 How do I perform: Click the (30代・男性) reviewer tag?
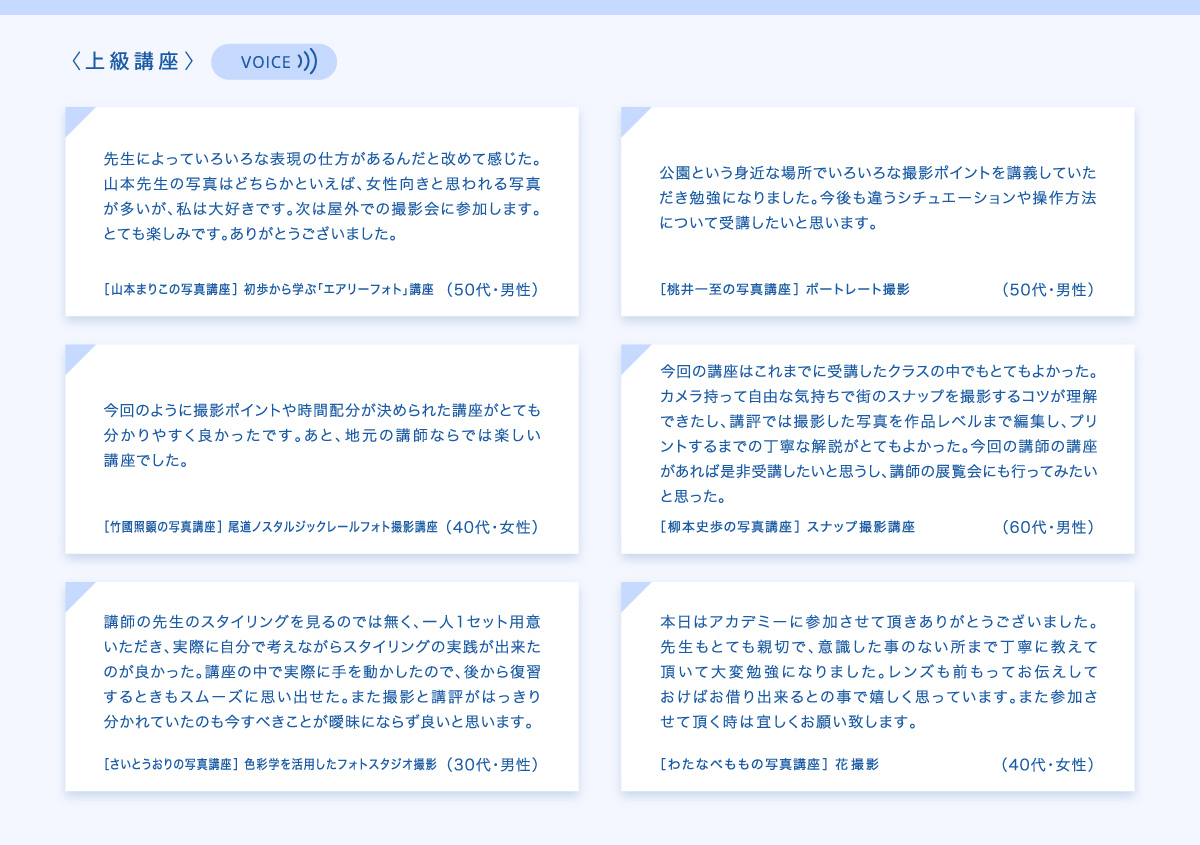[493, 765]
